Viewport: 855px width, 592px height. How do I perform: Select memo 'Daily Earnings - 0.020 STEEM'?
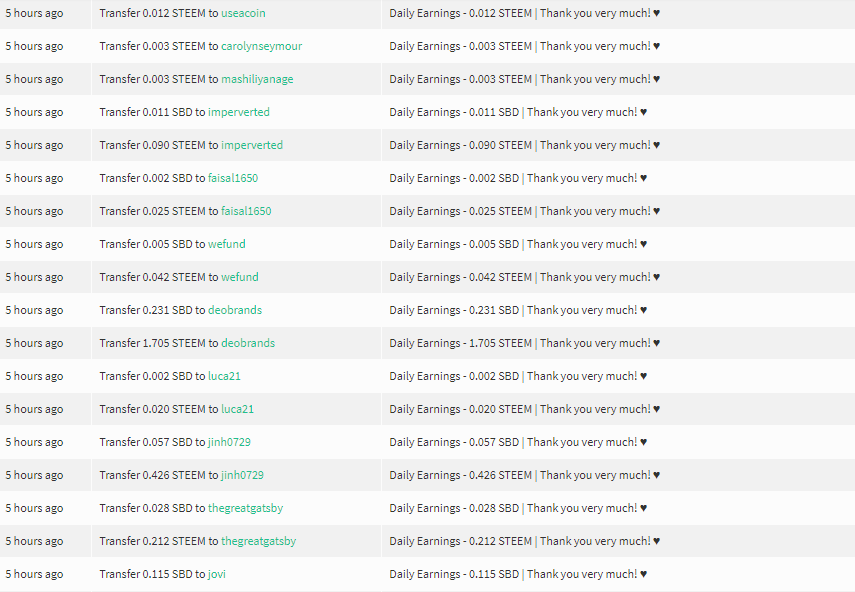460,409
